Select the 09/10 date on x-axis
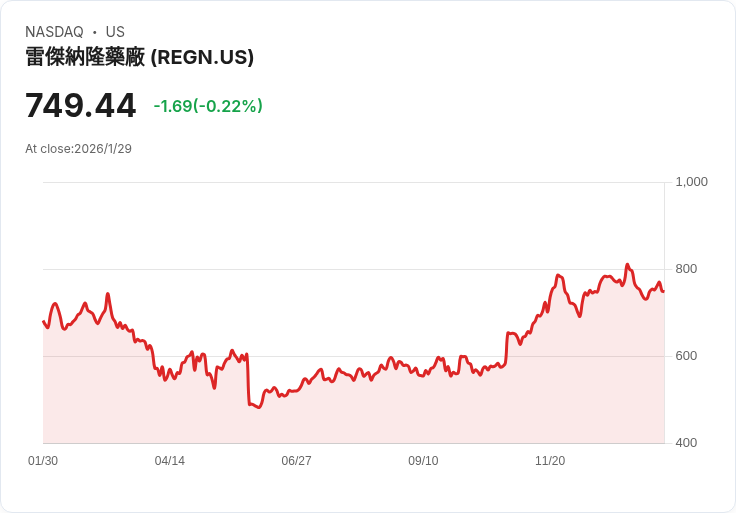The width and height of the screenshot is (736, 513). 423,461
